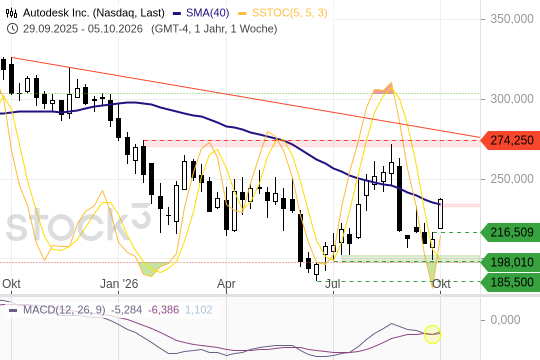Select the green 185,500 price tag

510,282
